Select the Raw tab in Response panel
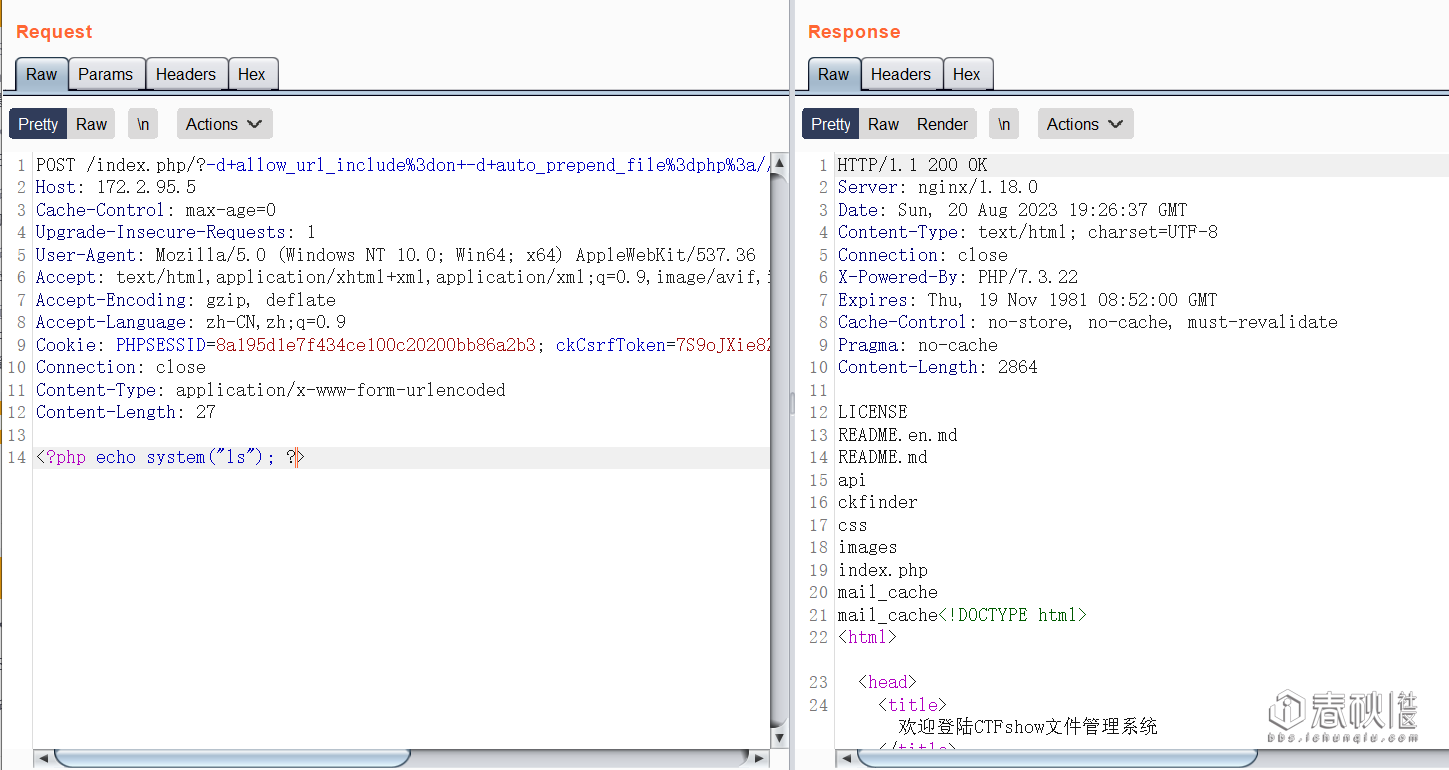The height and width of the screenshot is (770, 1449). pyautogui.click(x=834, y=74)
